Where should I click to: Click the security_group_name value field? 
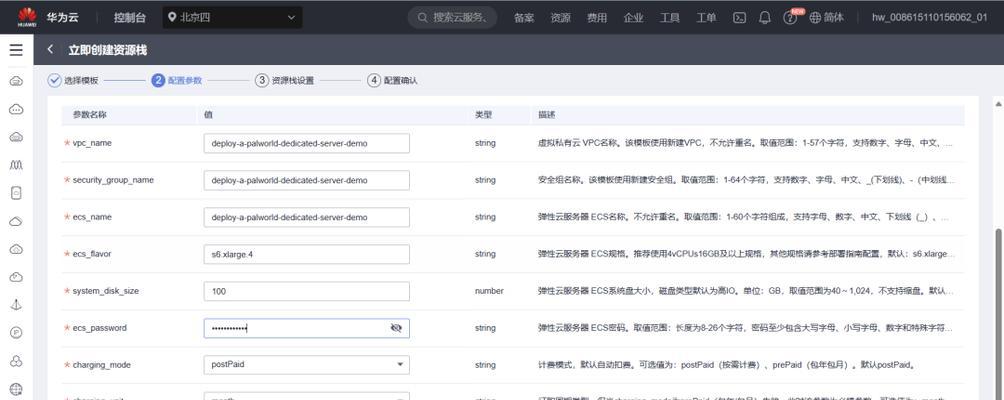click(307, 180)
